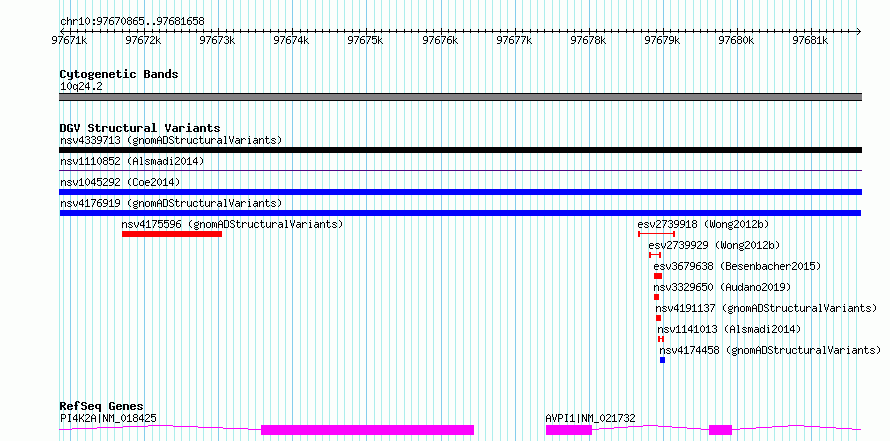The image size is (890, 441).
Task: Click the blue nsv4174458 variant block
Action: tap(662, 360)
